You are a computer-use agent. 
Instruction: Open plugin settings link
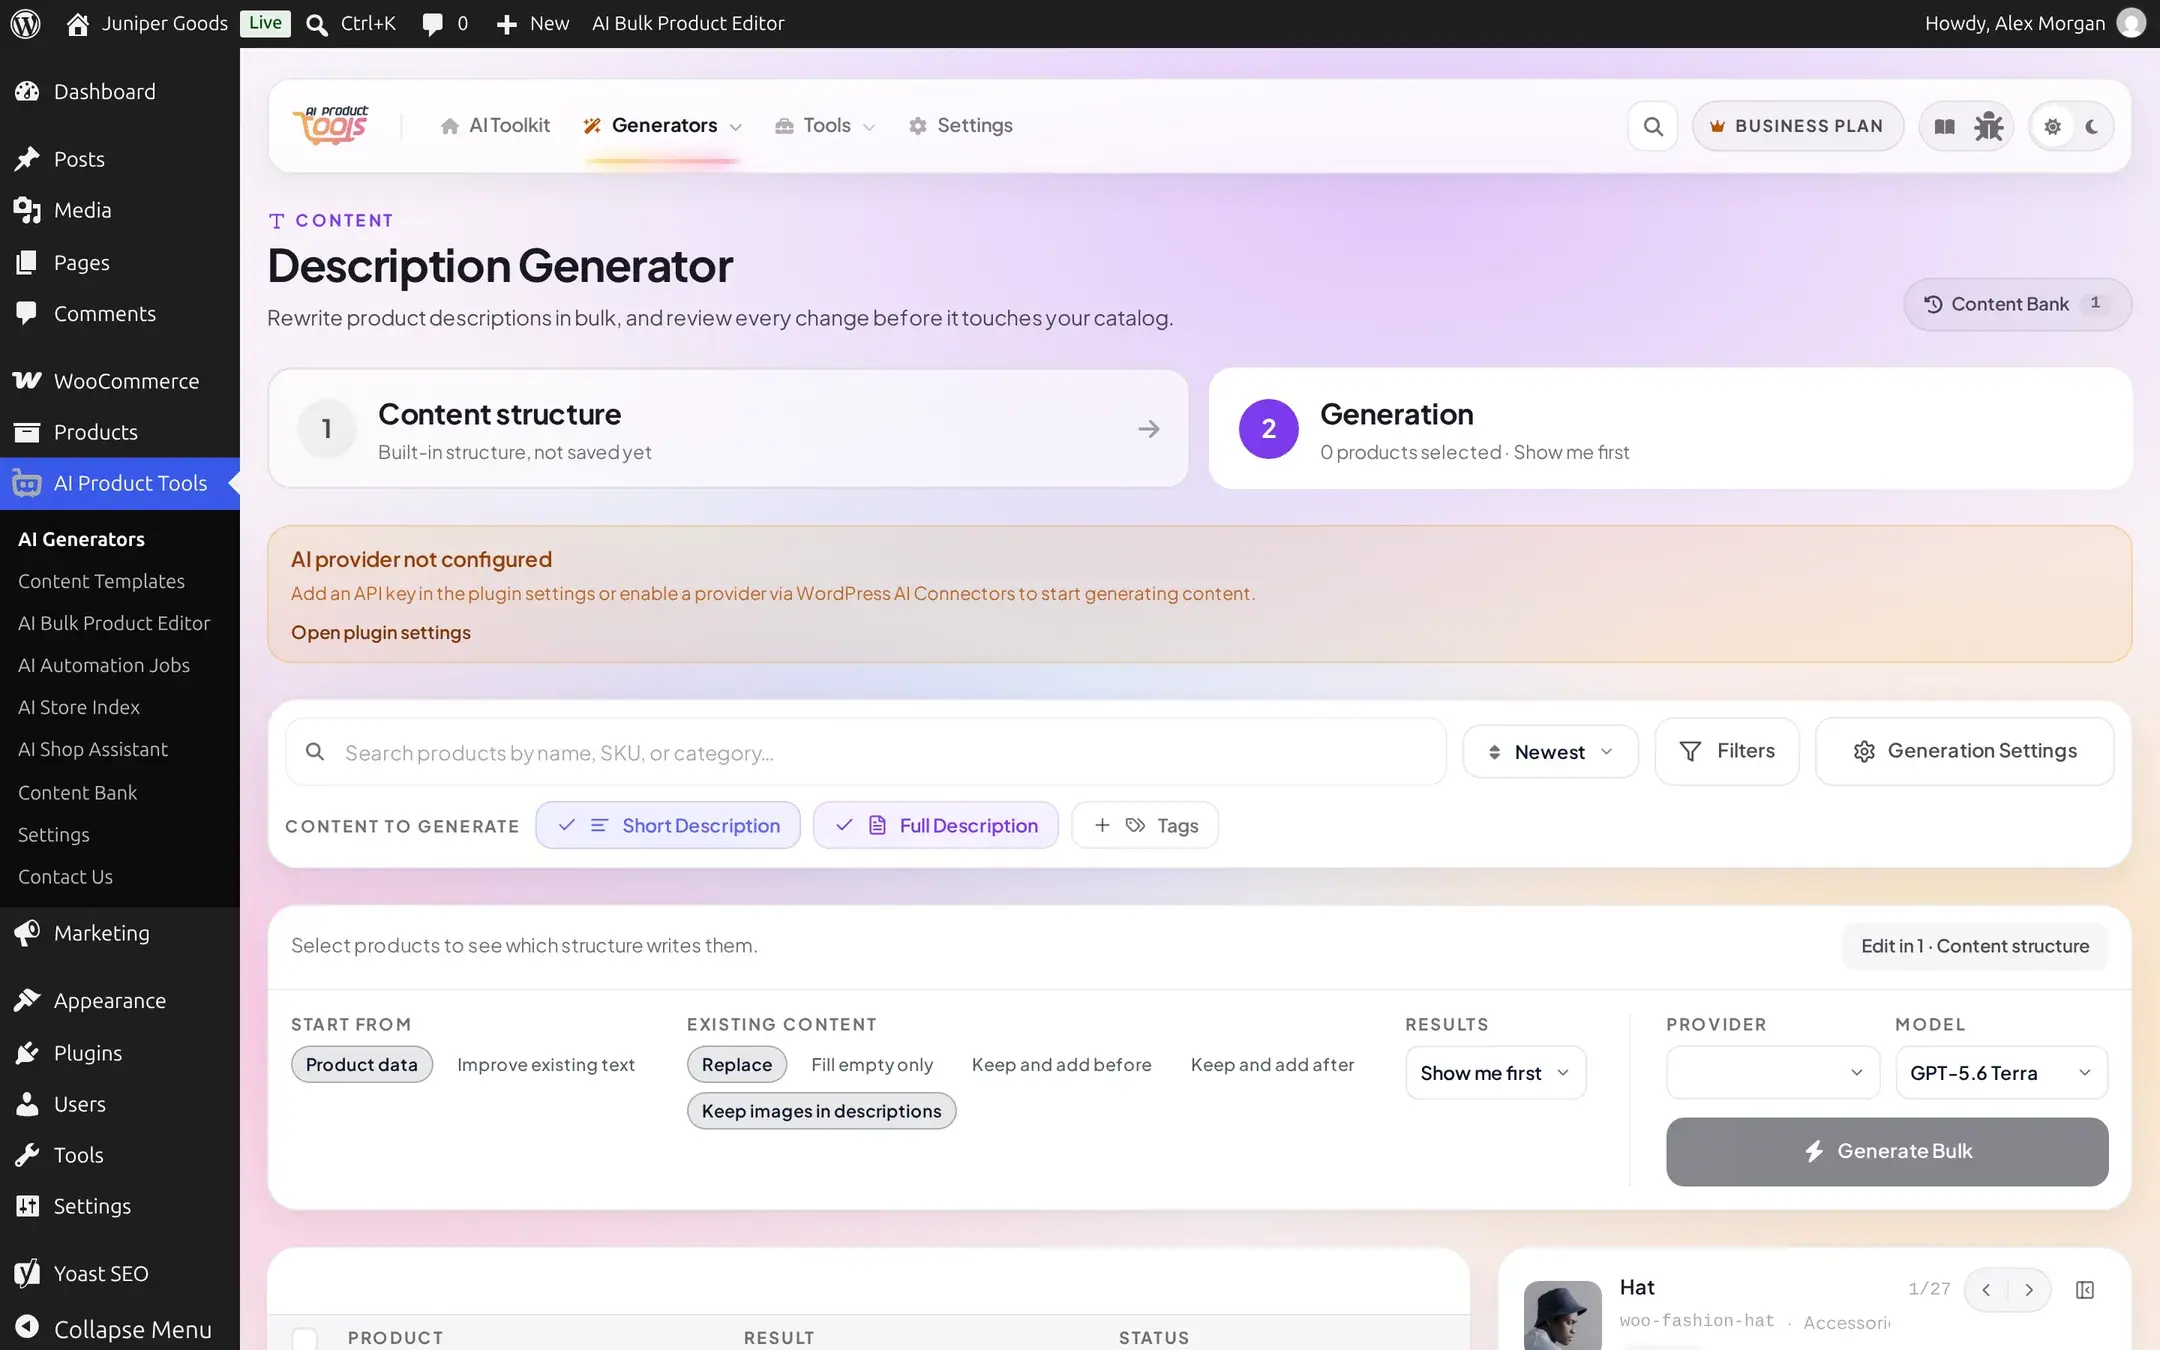[x=380, y=632]
